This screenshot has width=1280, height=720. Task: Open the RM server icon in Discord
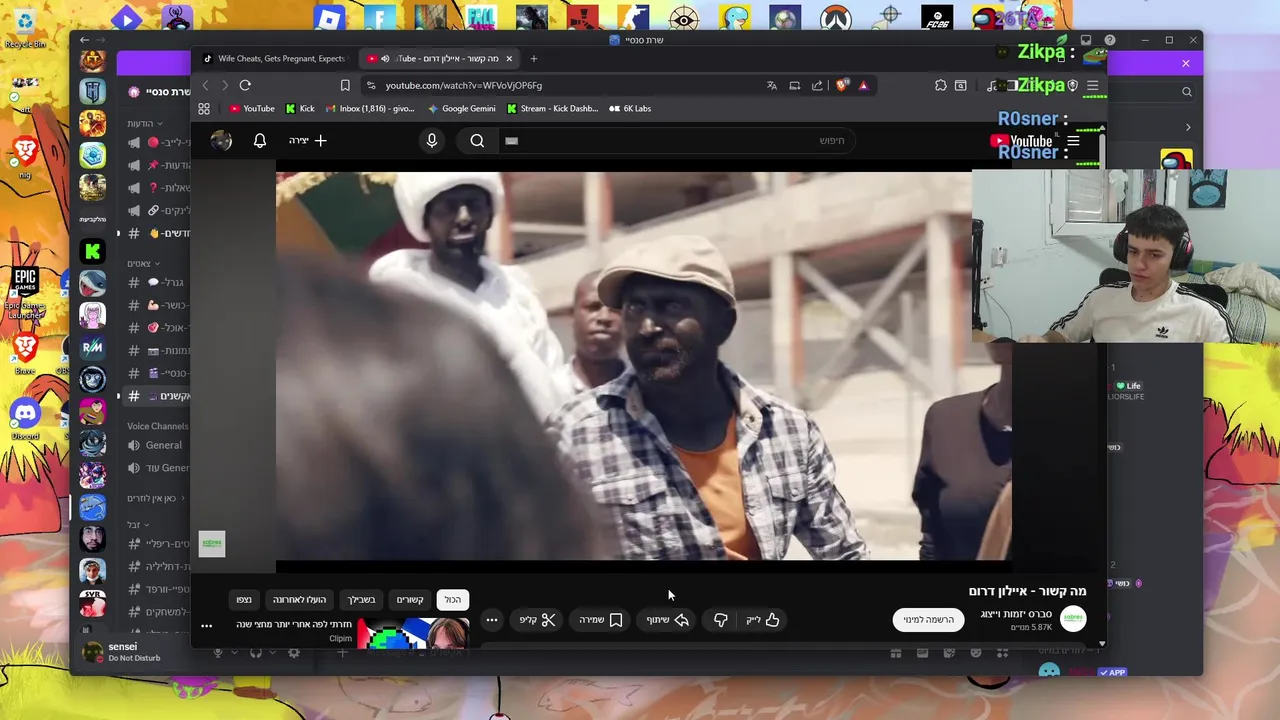click(x=93, y=347)
